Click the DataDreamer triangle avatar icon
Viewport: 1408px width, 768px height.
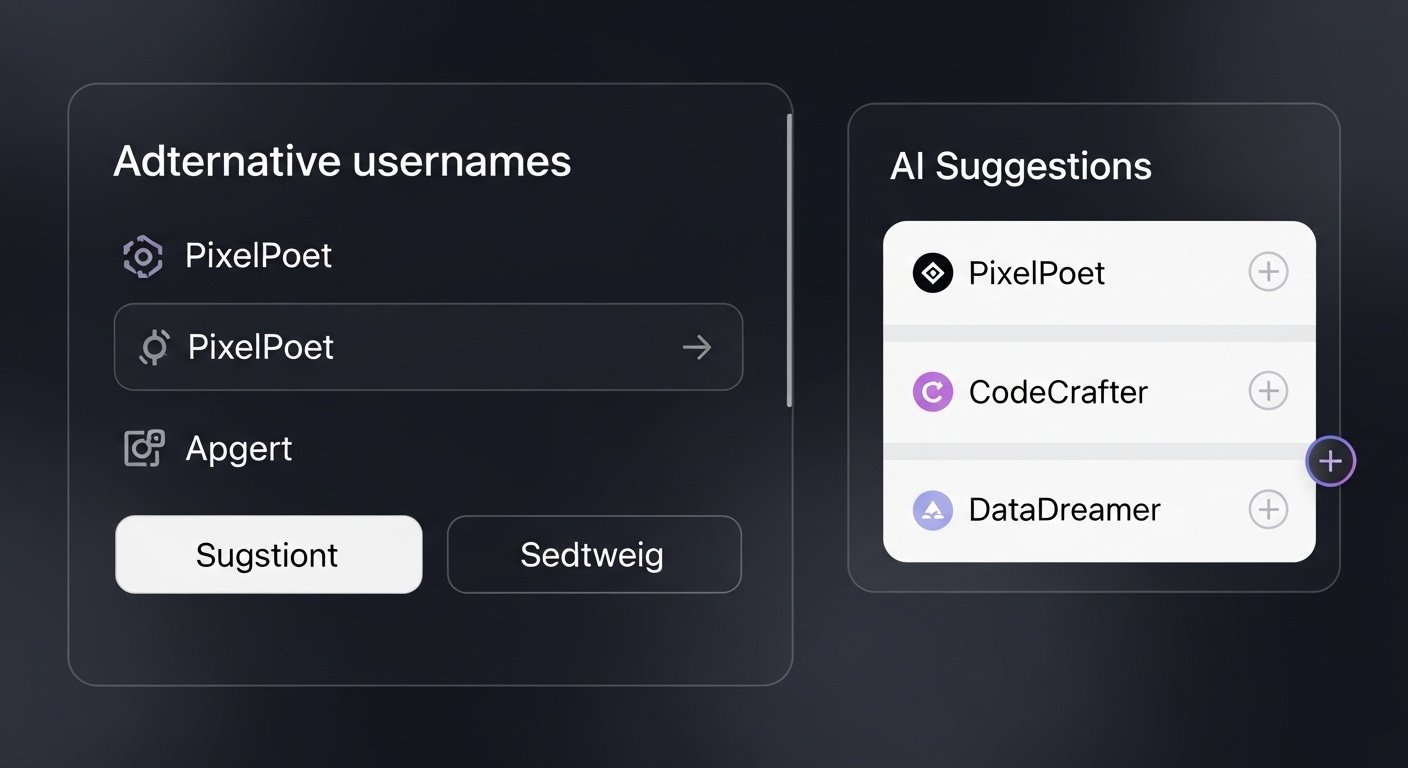pyautogui.click(x=934, y=509)
